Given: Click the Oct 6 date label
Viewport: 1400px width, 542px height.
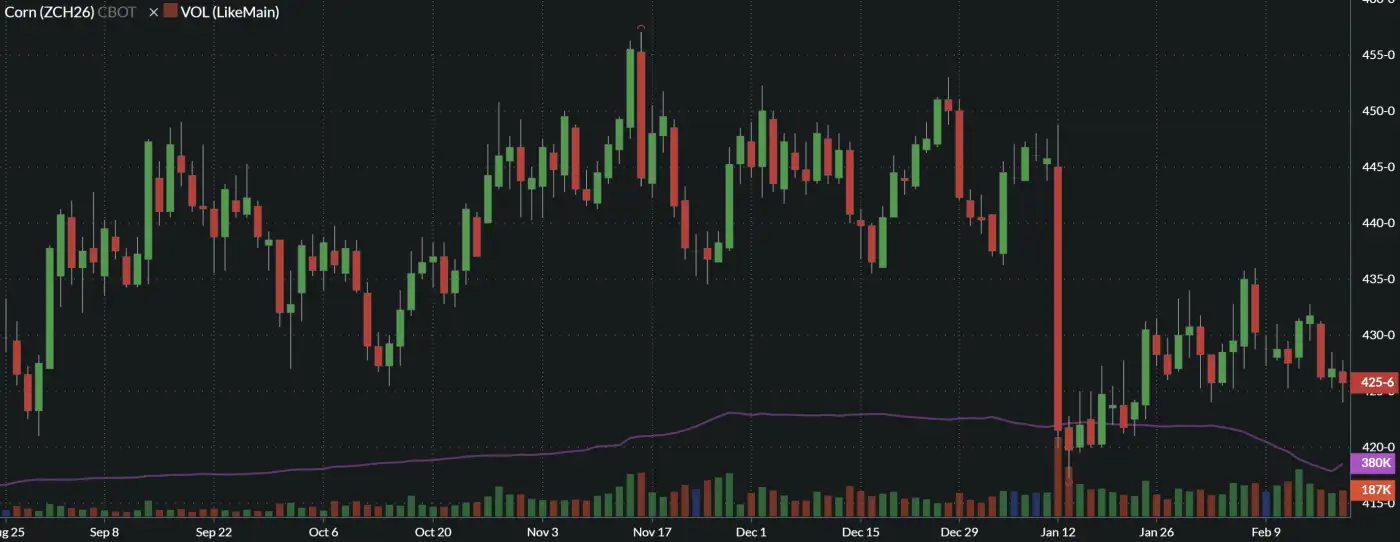Looking at the screenshot, I should [324, 532].
